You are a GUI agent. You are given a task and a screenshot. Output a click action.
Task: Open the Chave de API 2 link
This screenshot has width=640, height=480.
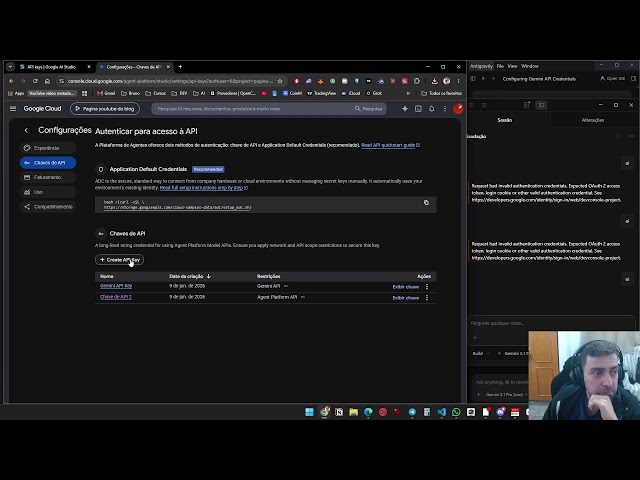tap(116, 297)
